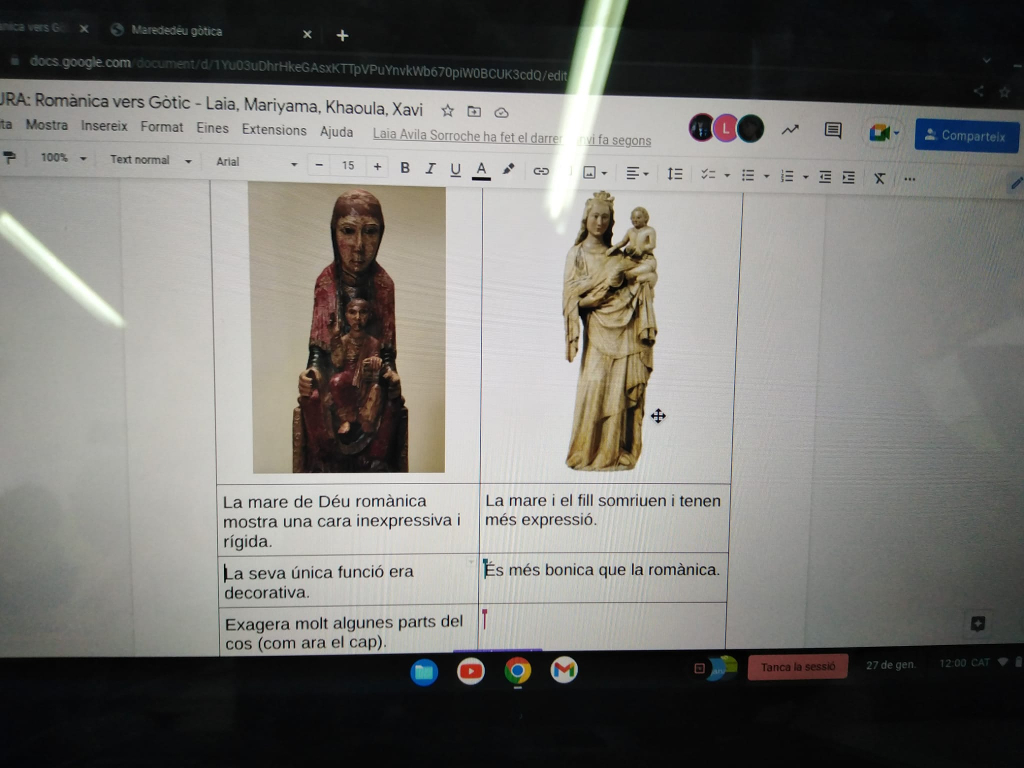The image size is (1024, 768).
Task: Open the activity trend icon
Action: click(x=790, y=129)
